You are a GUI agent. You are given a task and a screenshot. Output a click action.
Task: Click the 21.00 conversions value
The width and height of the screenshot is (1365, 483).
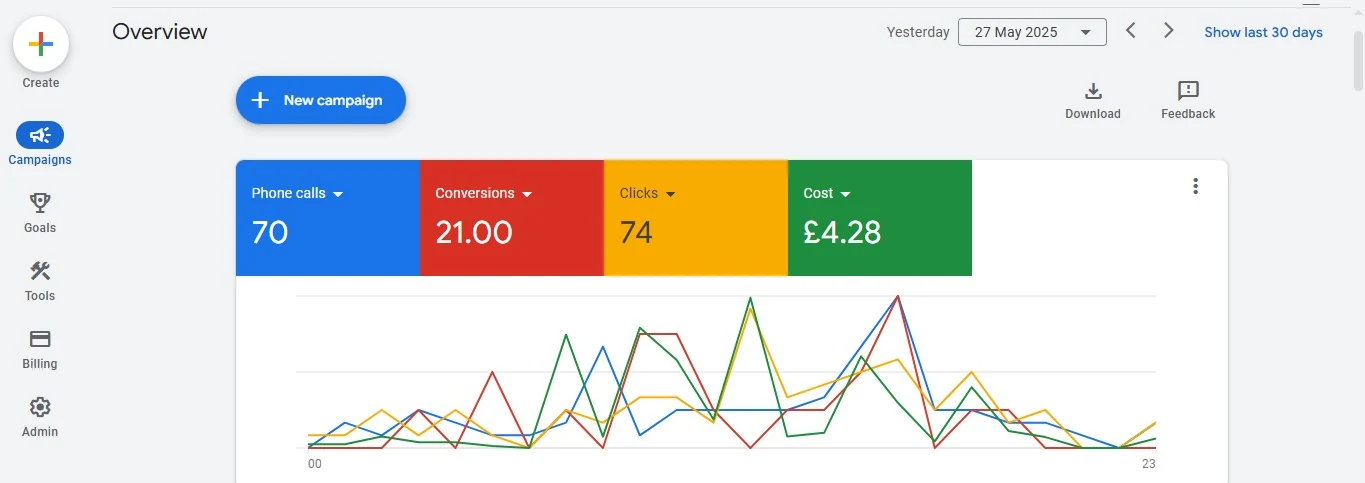coord(474,233)
